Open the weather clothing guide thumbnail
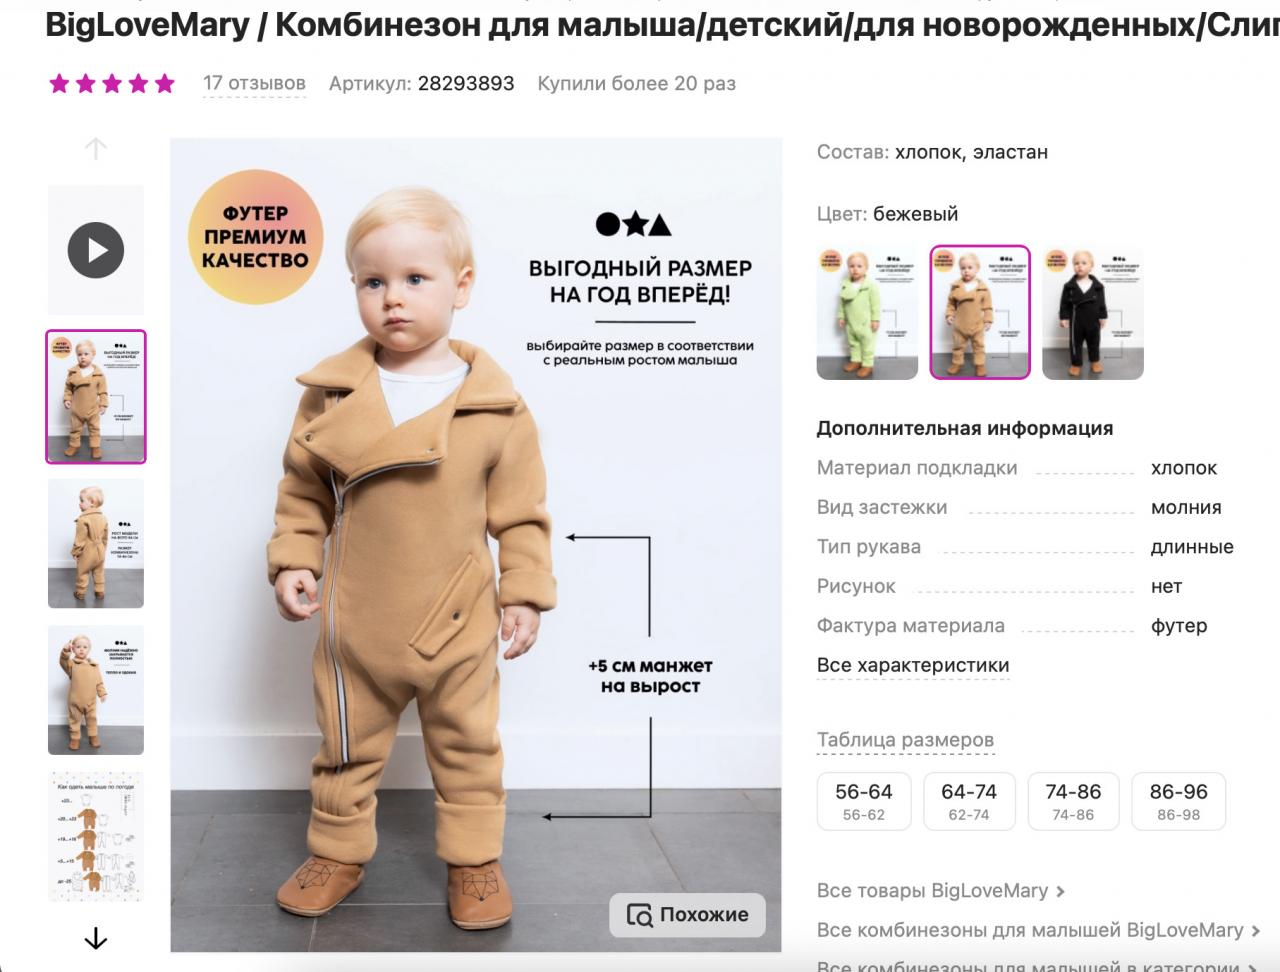 (x=96, y=836)
